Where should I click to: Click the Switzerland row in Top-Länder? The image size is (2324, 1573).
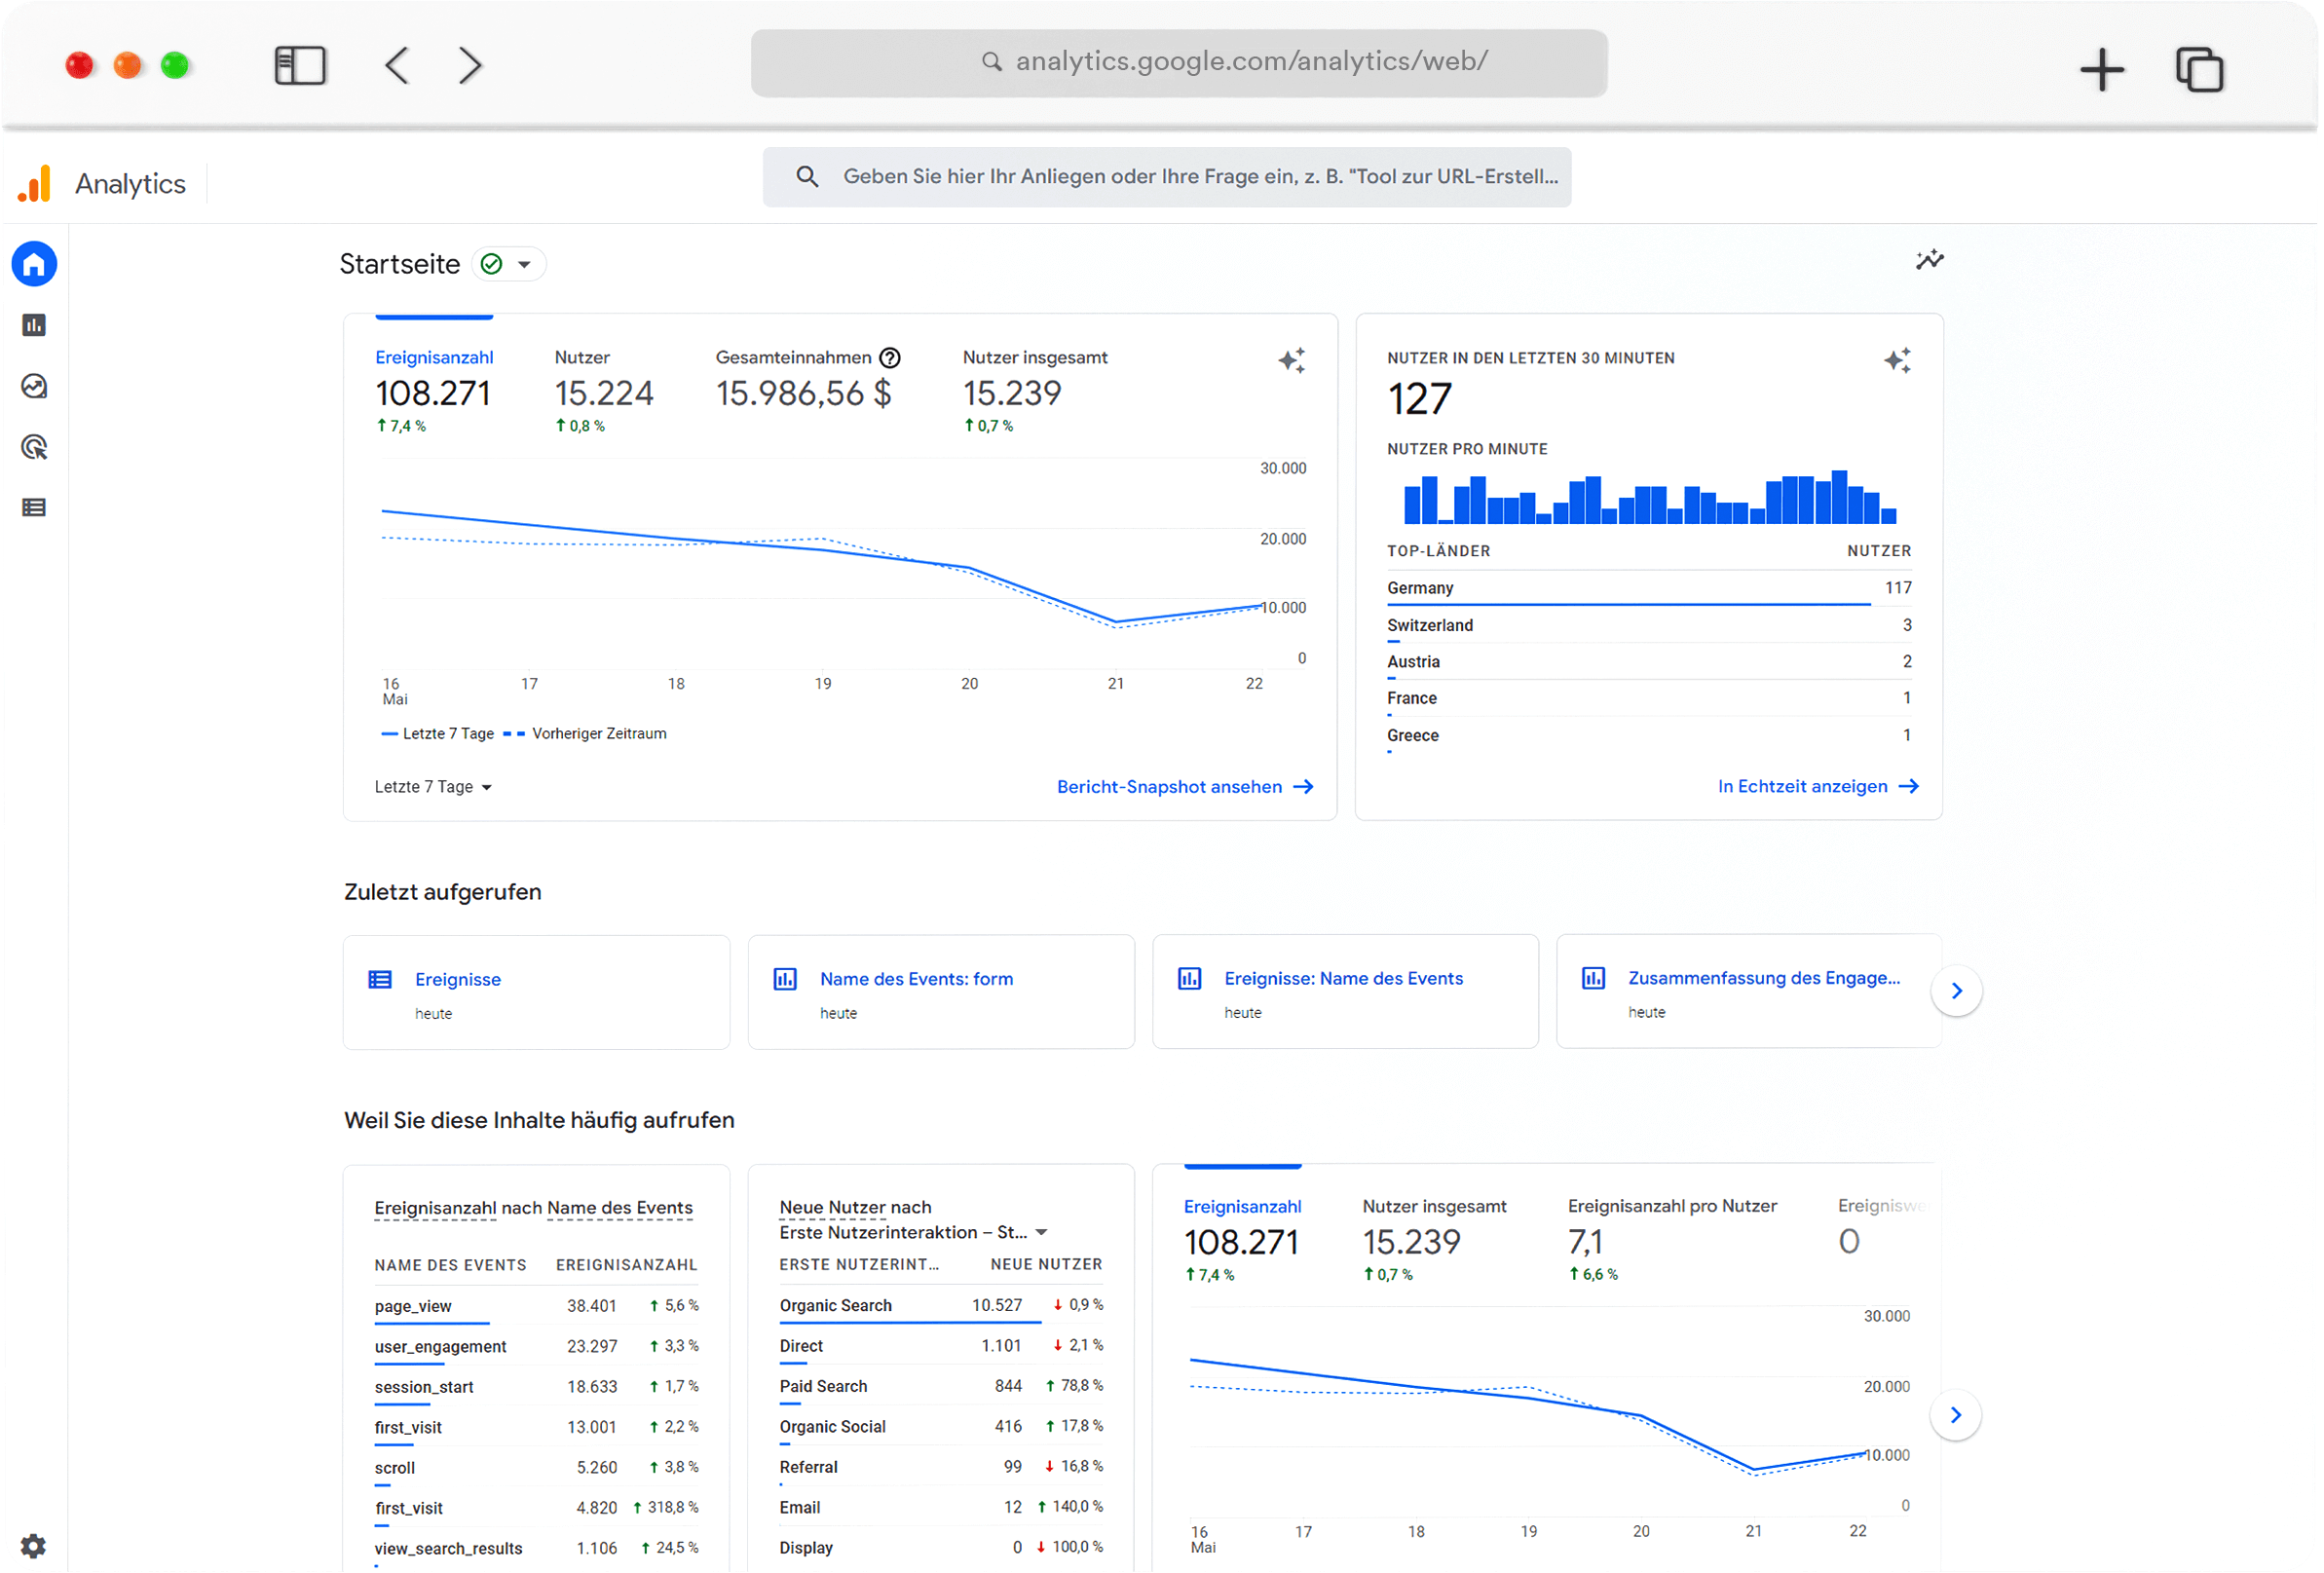pyautogui.click(x=1649, y=626)
